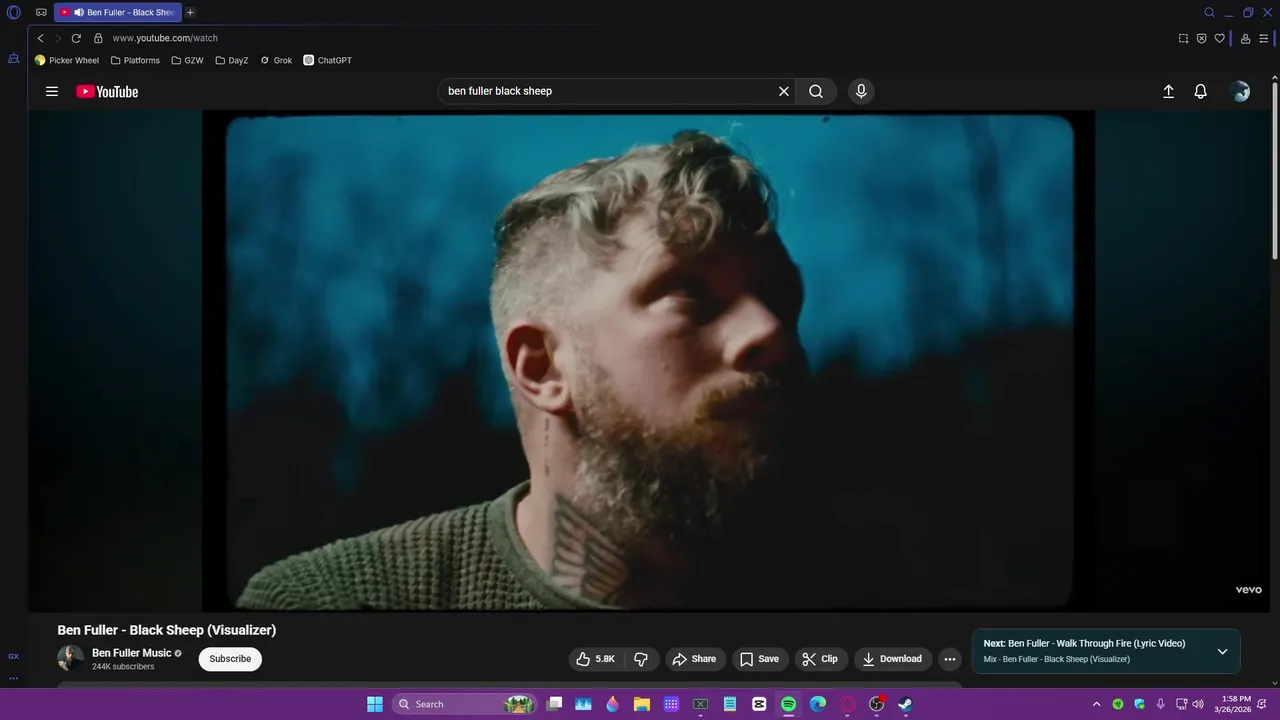Create a Clip of the video
The width and height of the screenshot is (1280, 720).
pyautogui.click(x=820, y=659)
